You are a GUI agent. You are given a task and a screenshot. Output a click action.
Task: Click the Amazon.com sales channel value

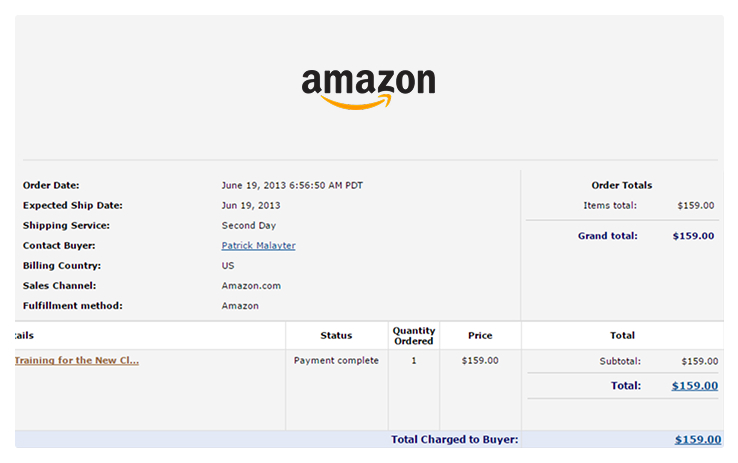[251, 286]
